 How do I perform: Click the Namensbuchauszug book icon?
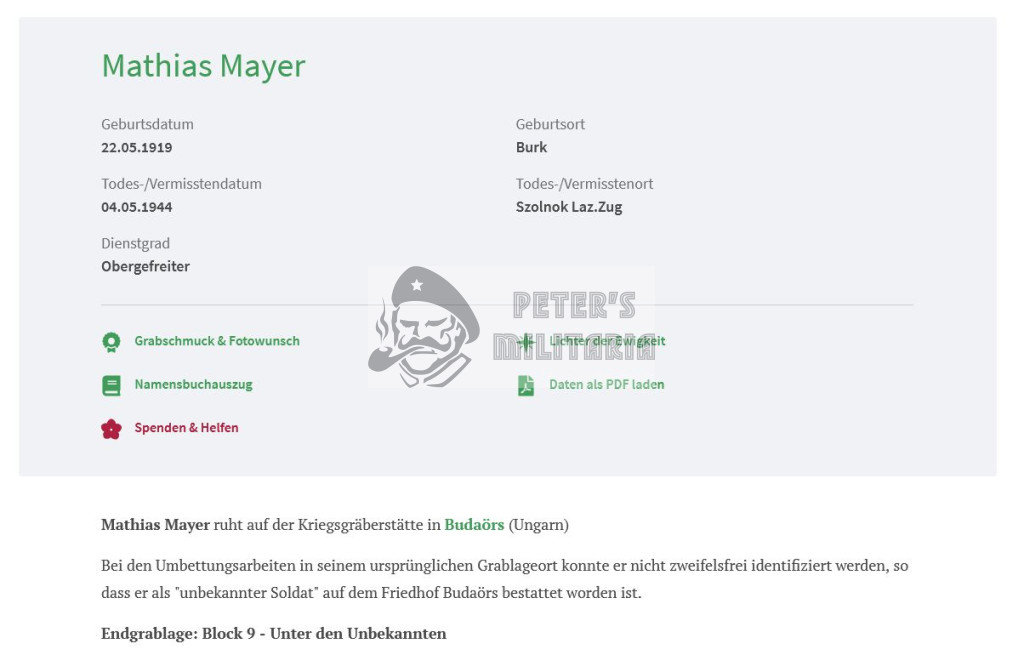pyautogui.click(x=112, y=385)
